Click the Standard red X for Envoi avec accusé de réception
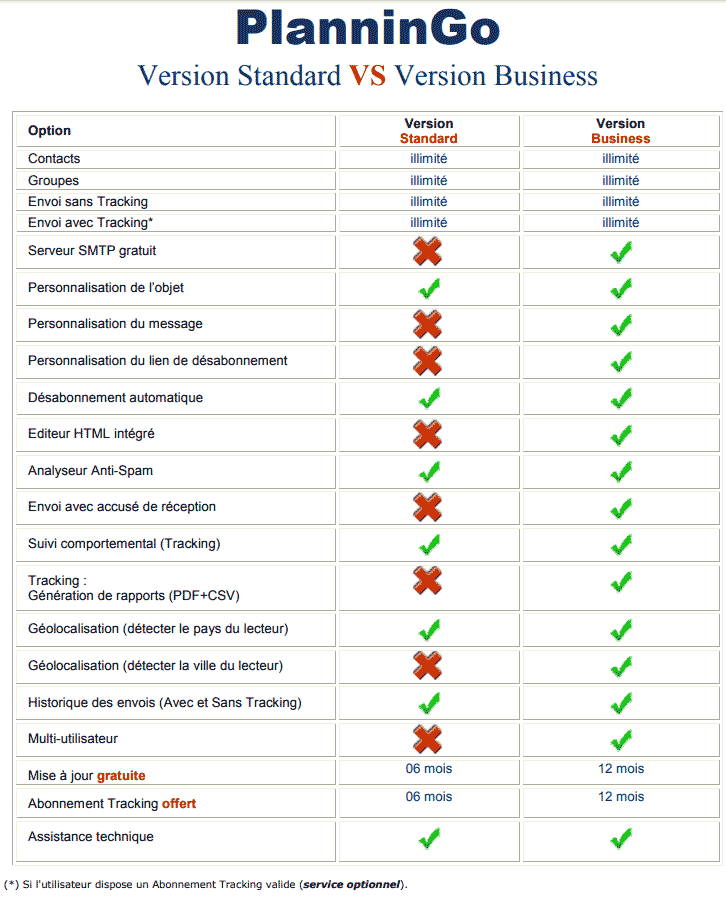The height and width of the screenshot is (898, 726). tap(428, 507)
